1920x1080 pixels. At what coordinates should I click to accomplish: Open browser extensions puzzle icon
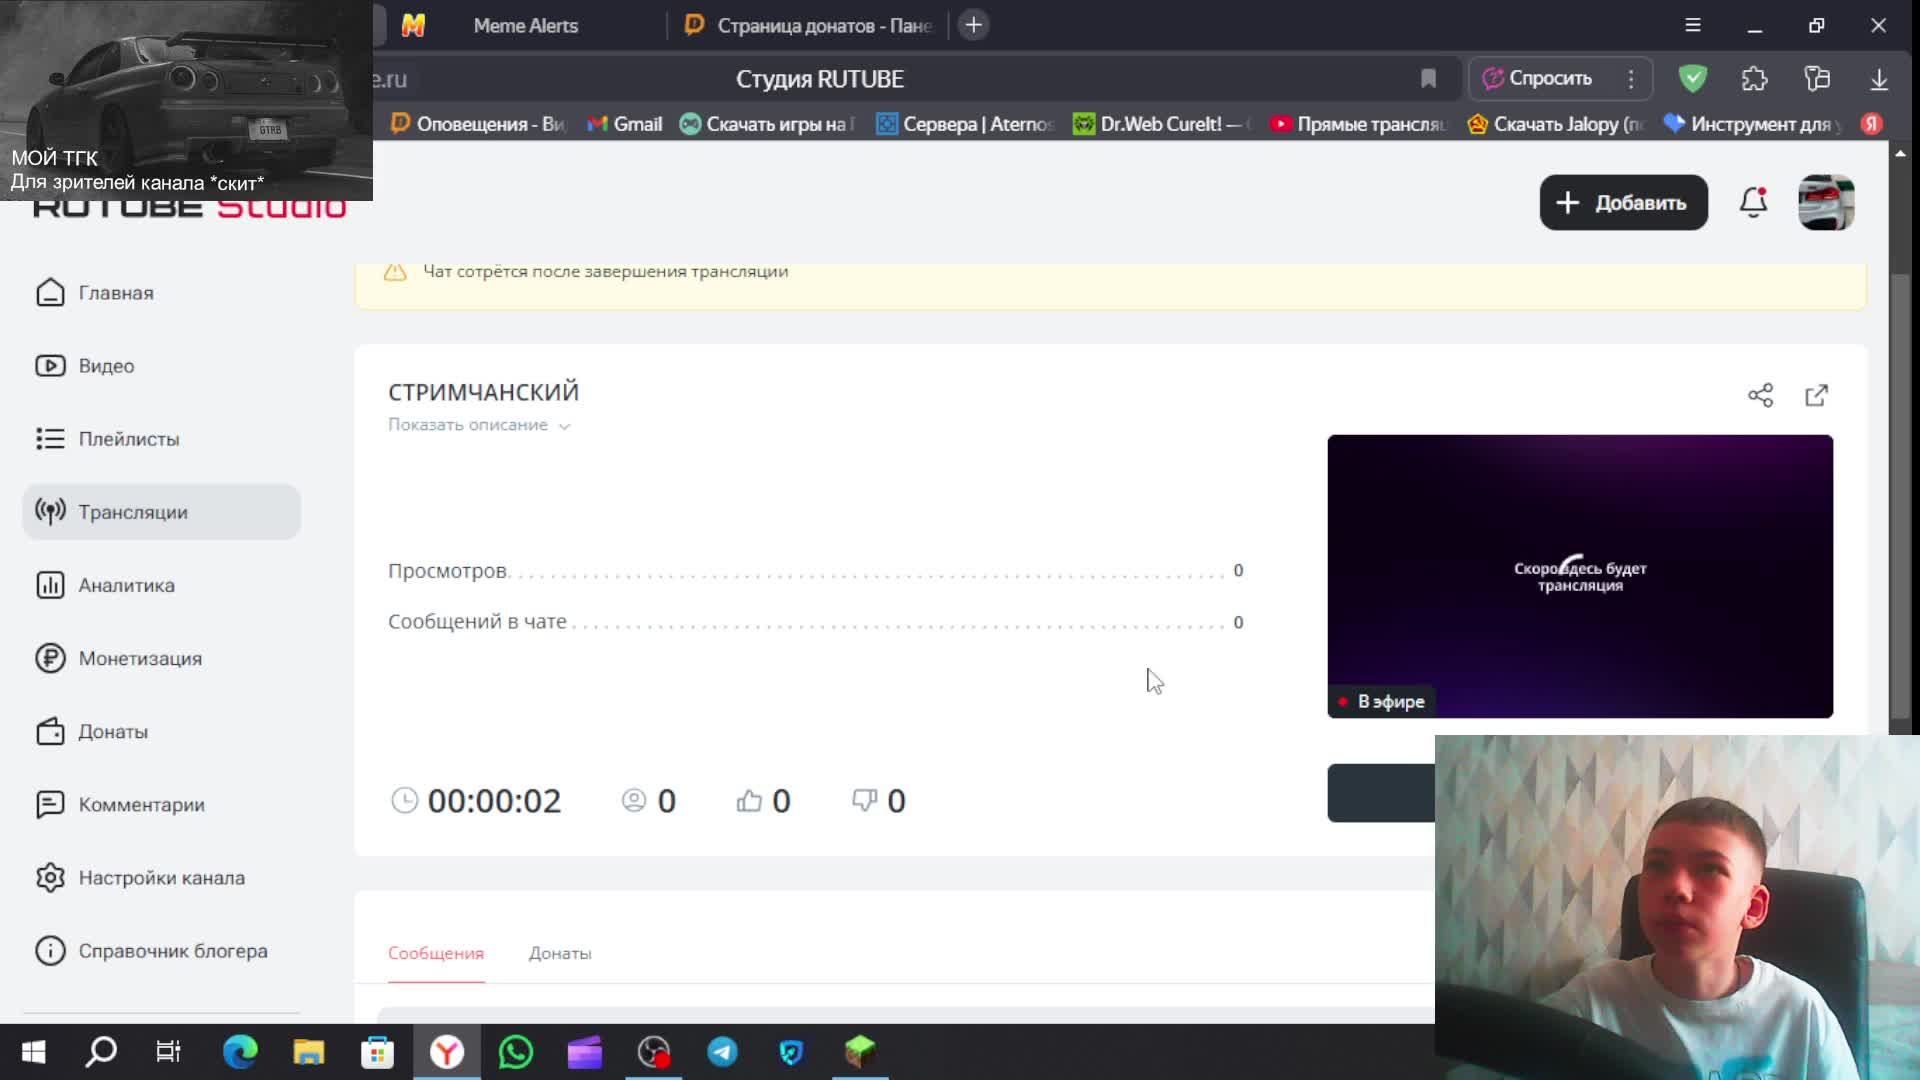(x=1754, y=79)
